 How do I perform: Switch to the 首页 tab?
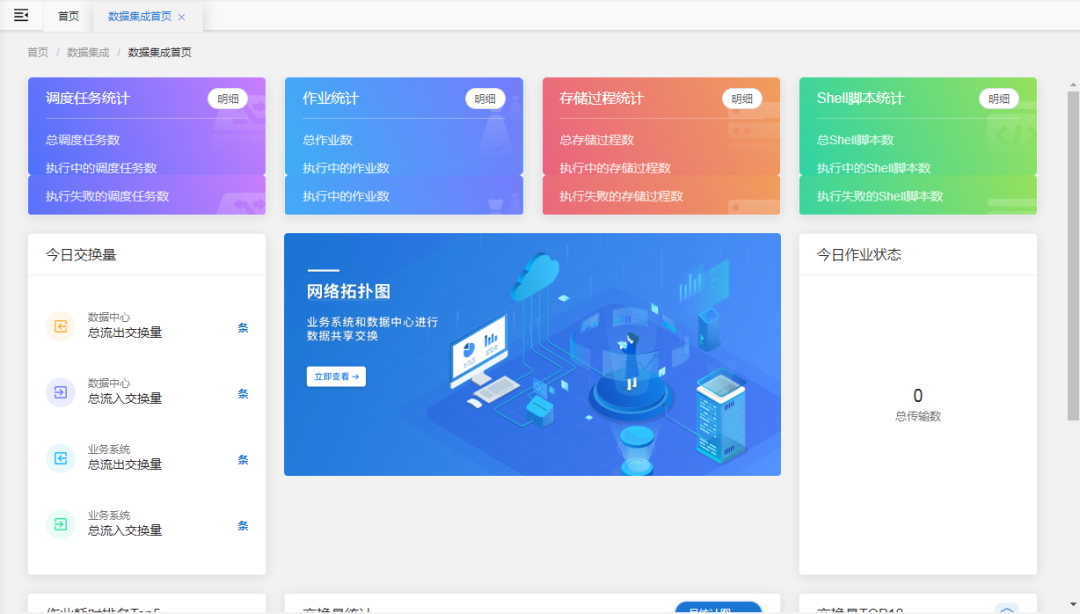click(x=68, y=15)
